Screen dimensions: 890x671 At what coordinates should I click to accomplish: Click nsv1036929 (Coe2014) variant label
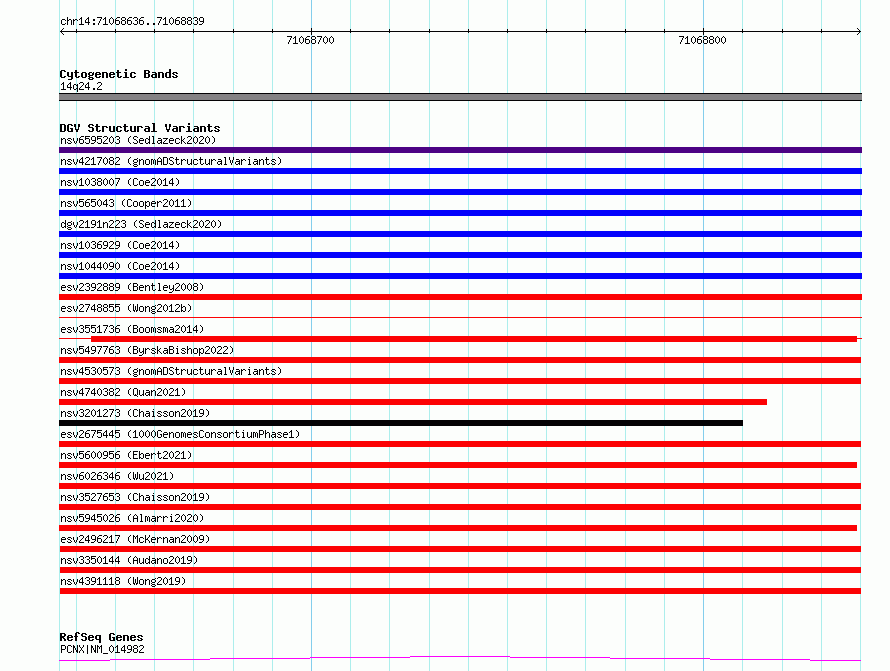pyautogui.click(x=120, y=245)
